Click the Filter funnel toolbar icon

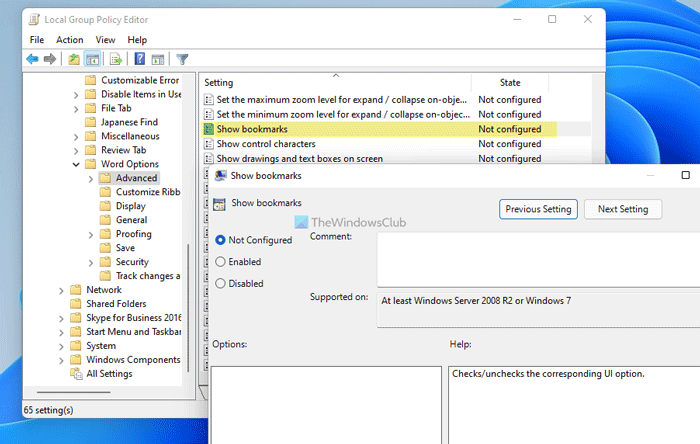click(x=182, y=59)
